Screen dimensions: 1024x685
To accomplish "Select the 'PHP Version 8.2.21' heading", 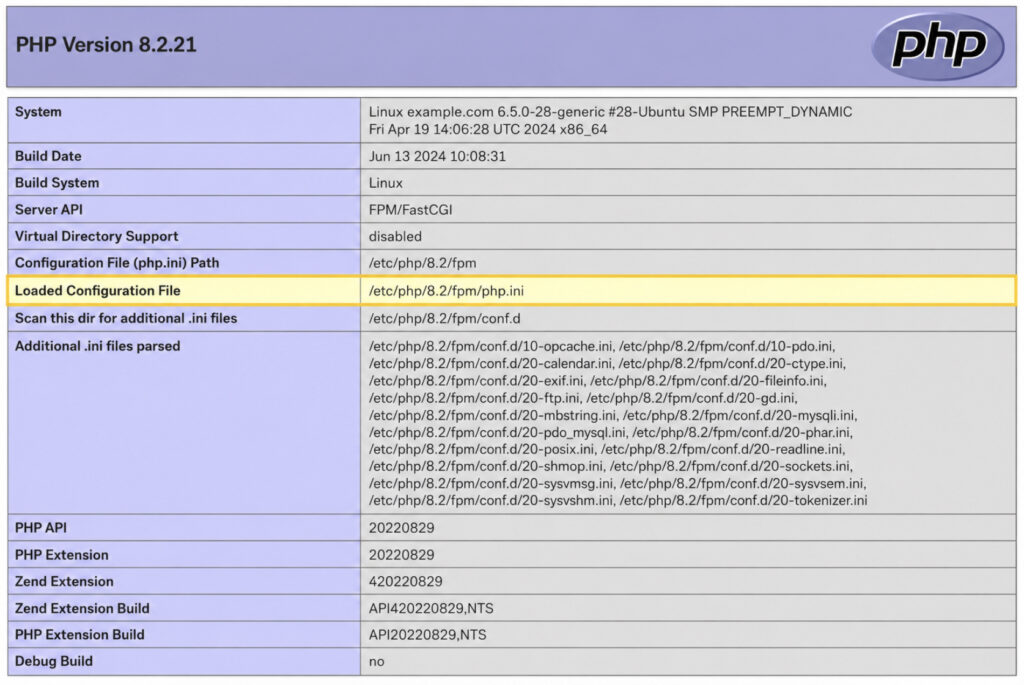I will tap(106, 44).
